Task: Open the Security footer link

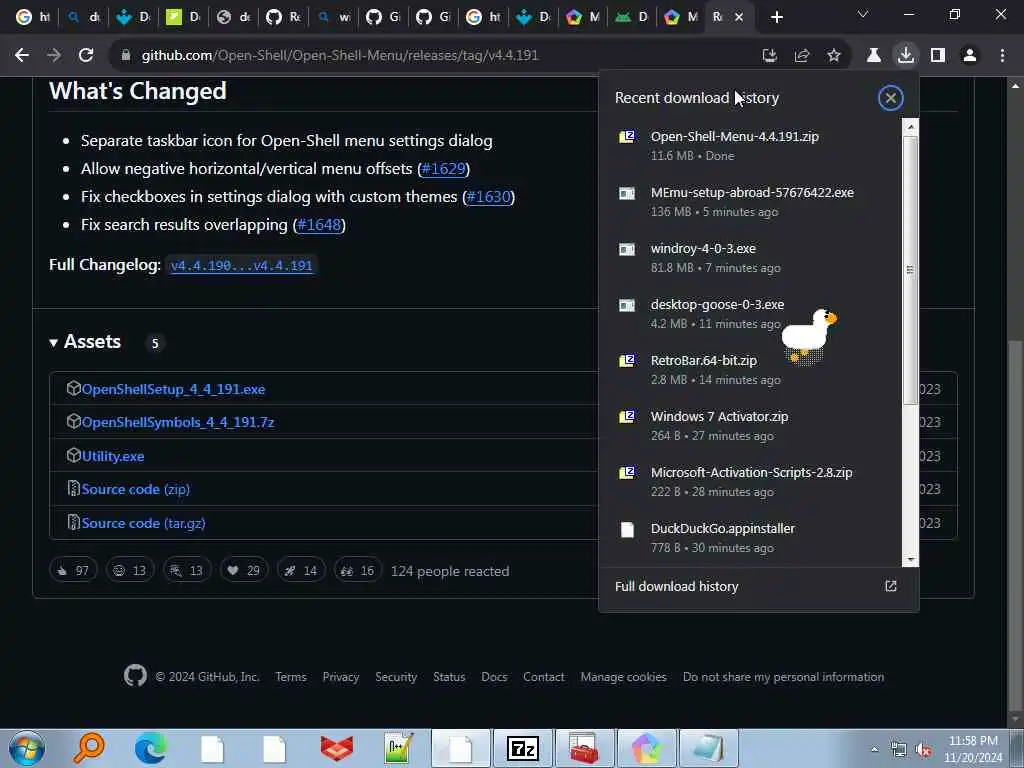Action: coord(396,677)
